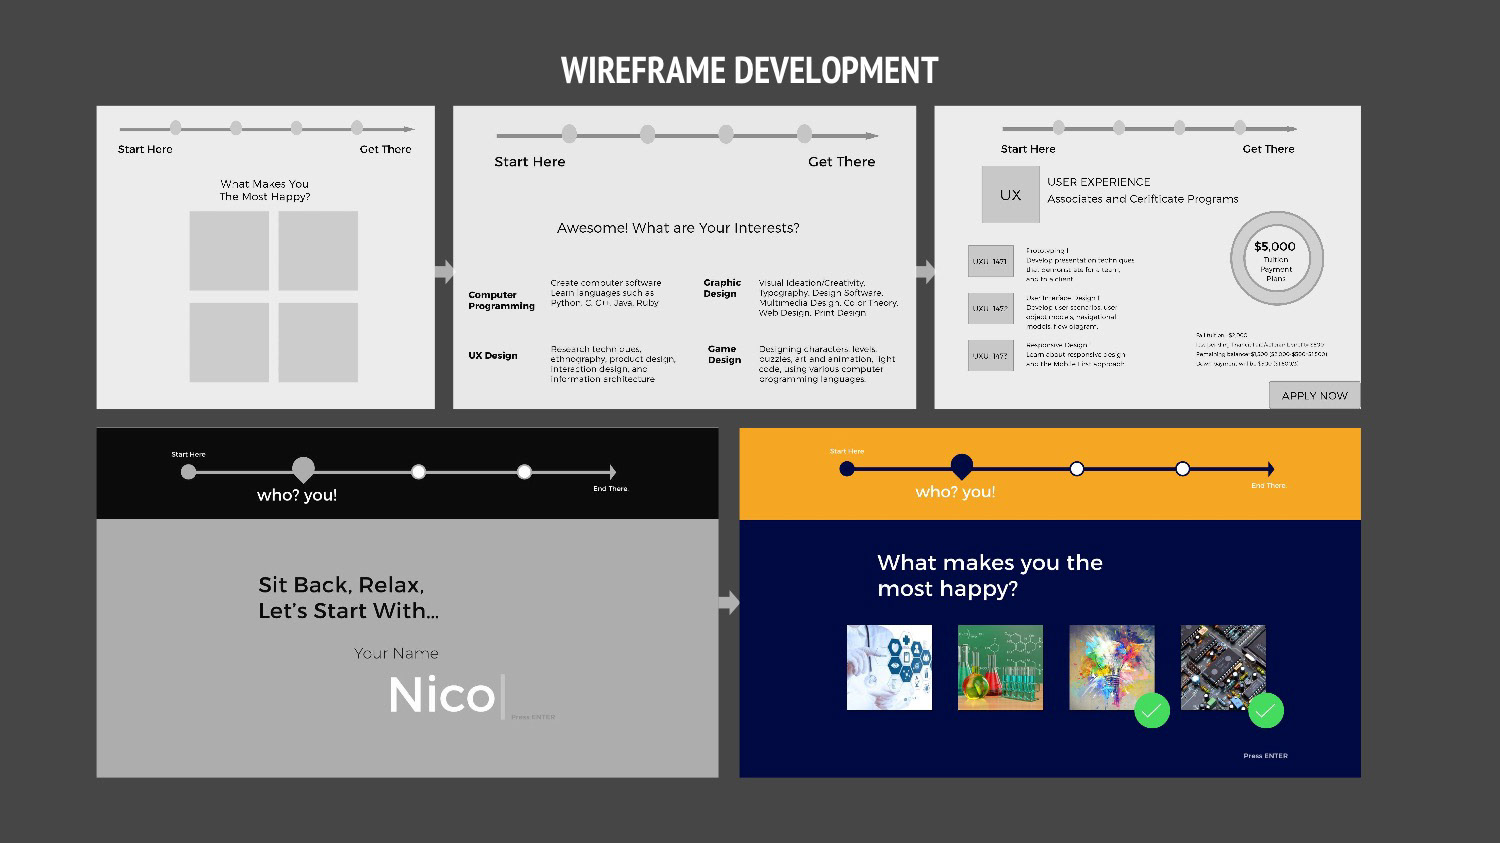Choose the chemistry flasks image
This screenshot has height=843, width=1500.
tap(1000, 667)
